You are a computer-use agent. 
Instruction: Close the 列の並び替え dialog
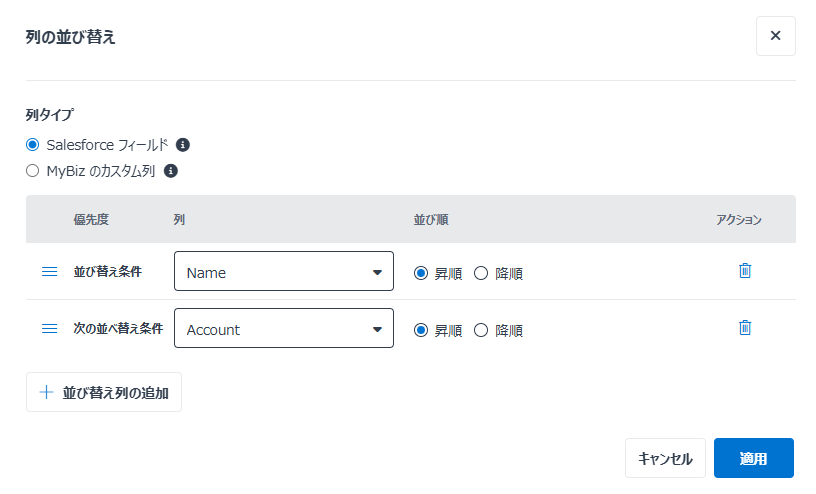[775, 36]
